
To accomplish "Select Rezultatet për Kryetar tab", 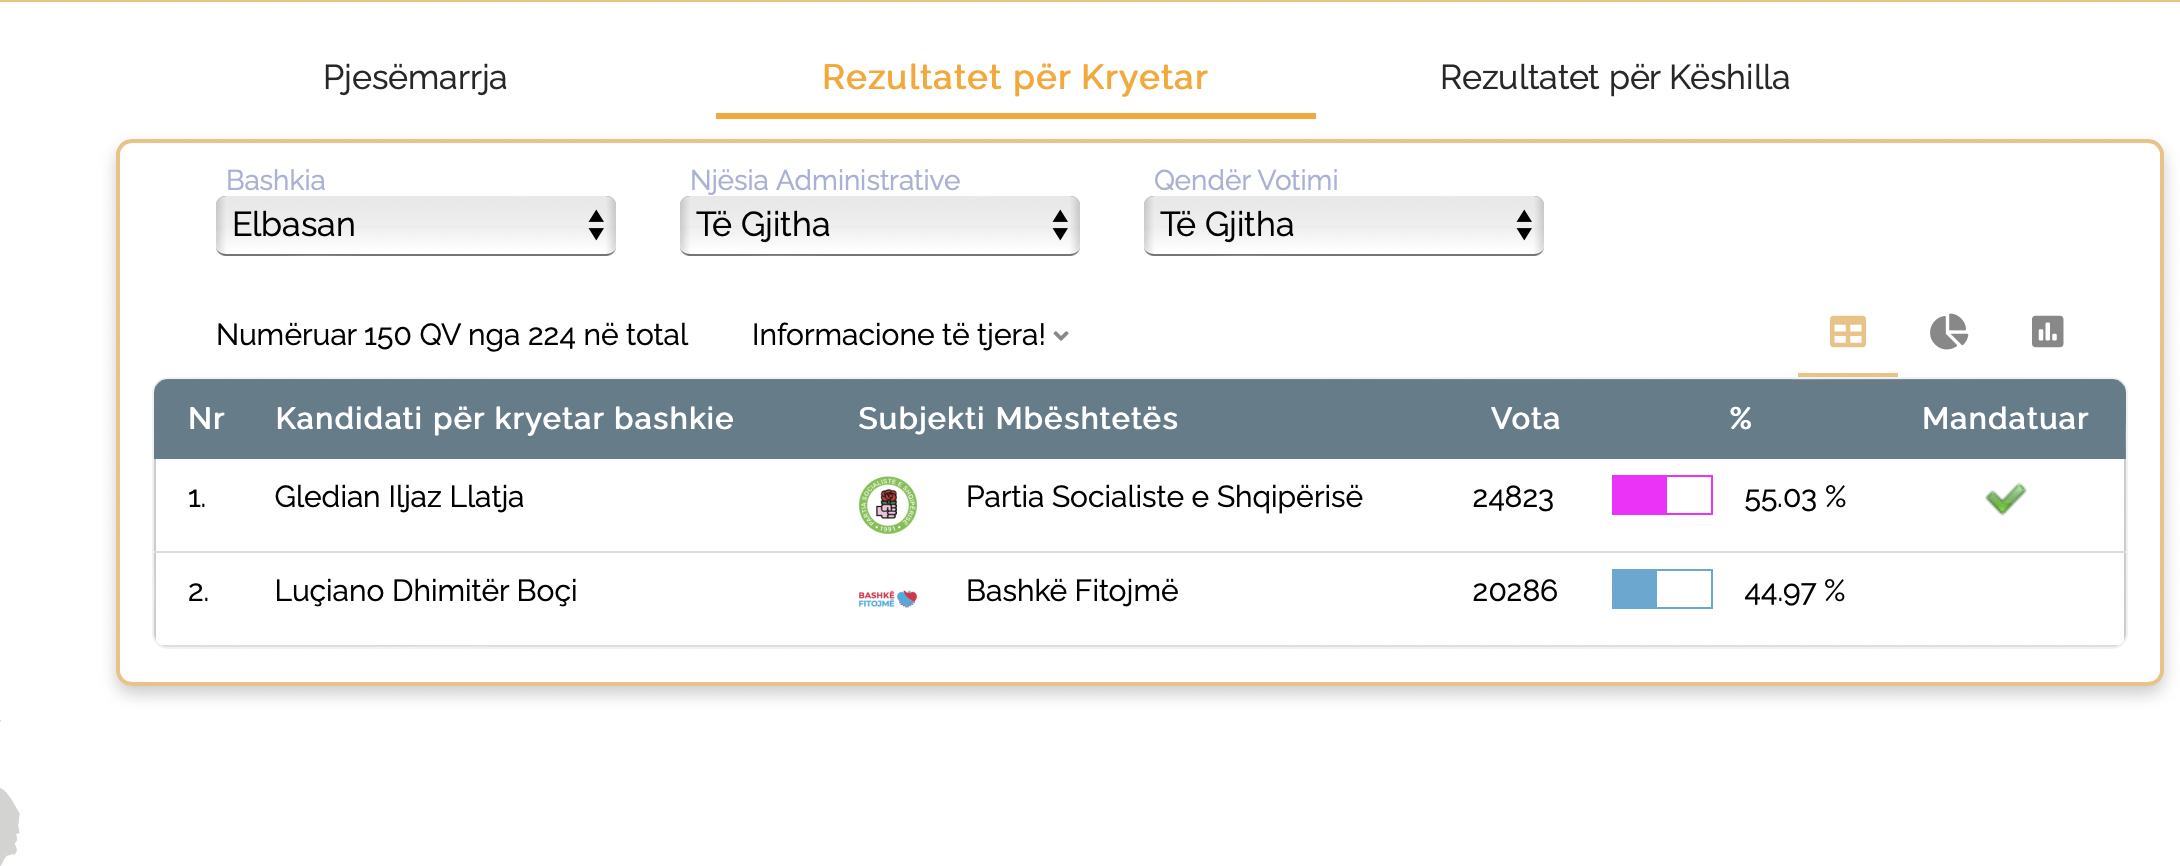I will pyautogui.click(x=1015, y=77).
